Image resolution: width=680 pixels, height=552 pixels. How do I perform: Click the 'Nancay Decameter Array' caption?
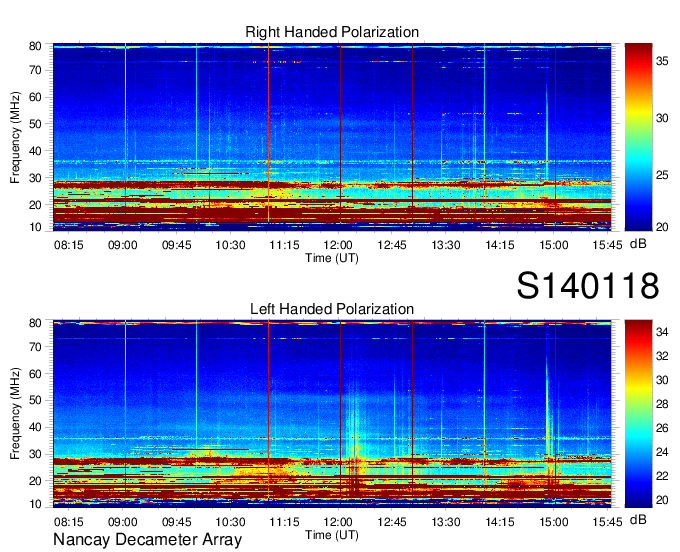[147, 540]
